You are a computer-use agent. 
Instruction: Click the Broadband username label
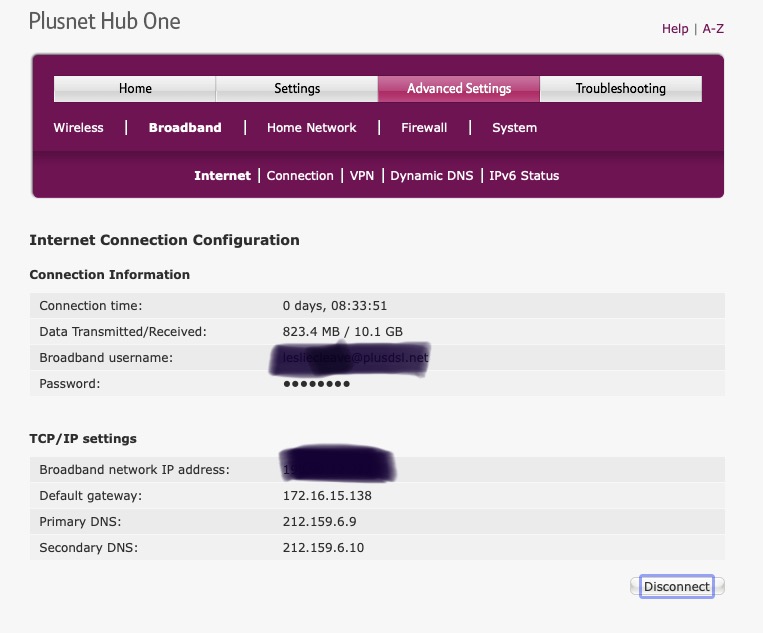tap(106, 358)
